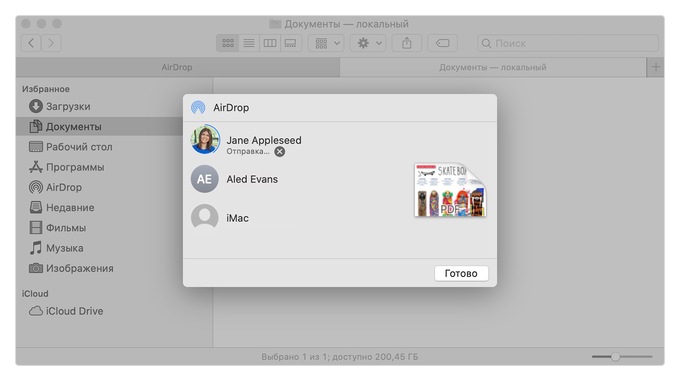680x381 pixels.
Task: Click the Недавние recents icon
Action: [36, 207]
